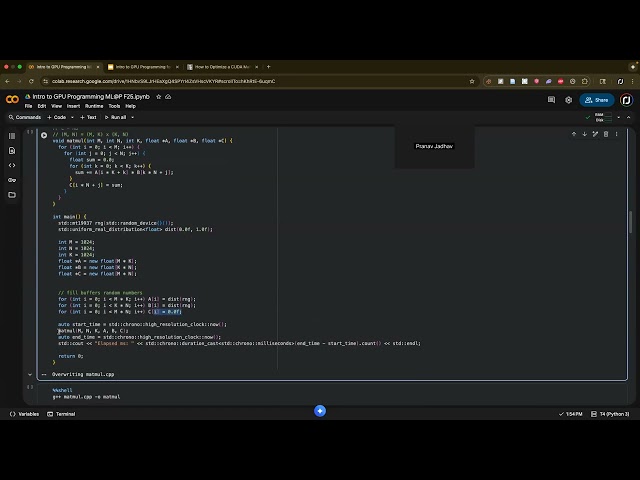Click the g++ matmul.cpp shell cell
This screenshot has height=480, width=640.
click(x=333, y=393)
